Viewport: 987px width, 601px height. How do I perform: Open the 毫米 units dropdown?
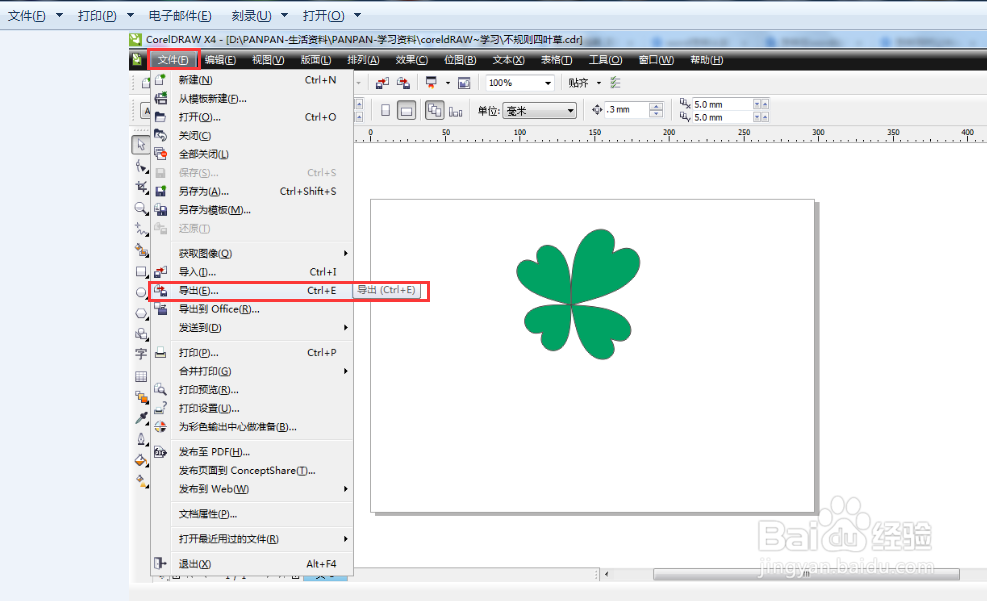540,111
